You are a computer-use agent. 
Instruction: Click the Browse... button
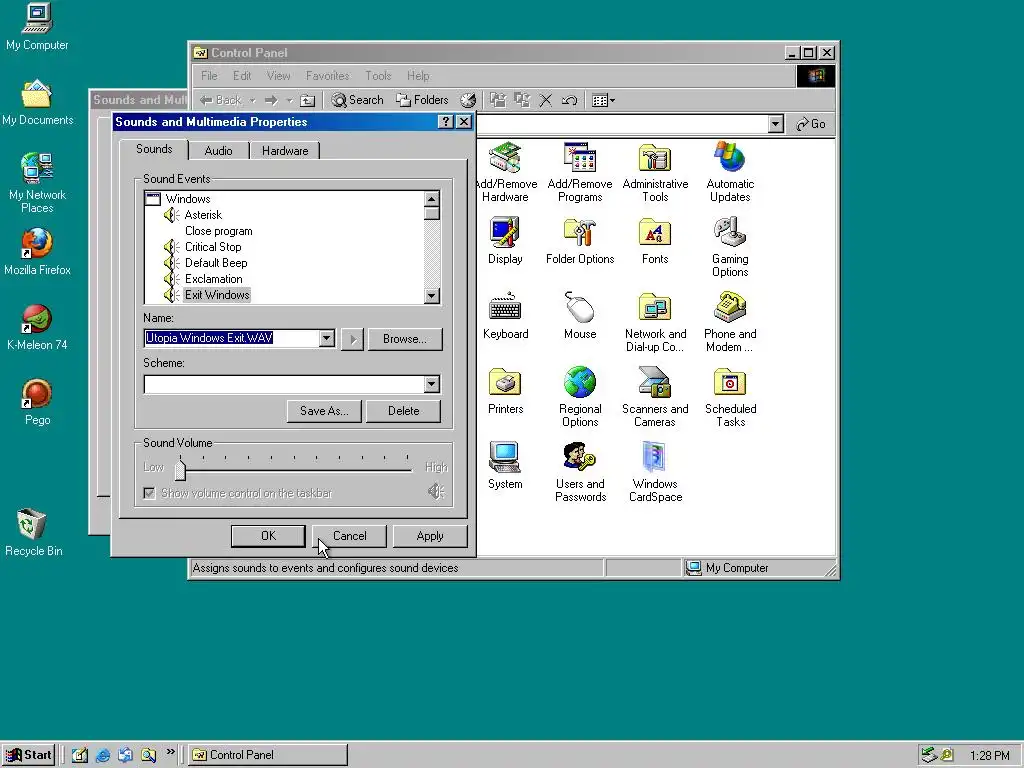click(x=405, y=339)
